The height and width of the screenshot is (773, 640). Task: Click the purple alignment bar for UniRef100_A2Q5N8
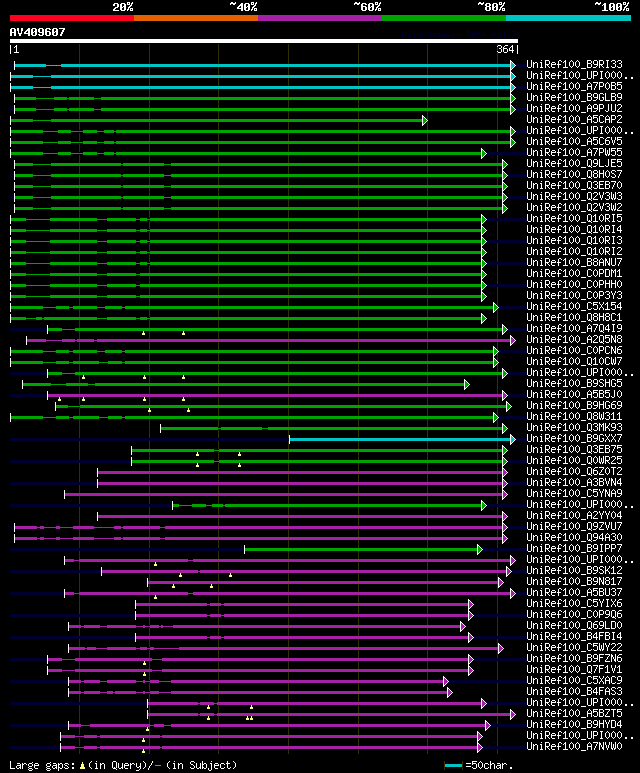pyautogui.click(x=270, y=340)
